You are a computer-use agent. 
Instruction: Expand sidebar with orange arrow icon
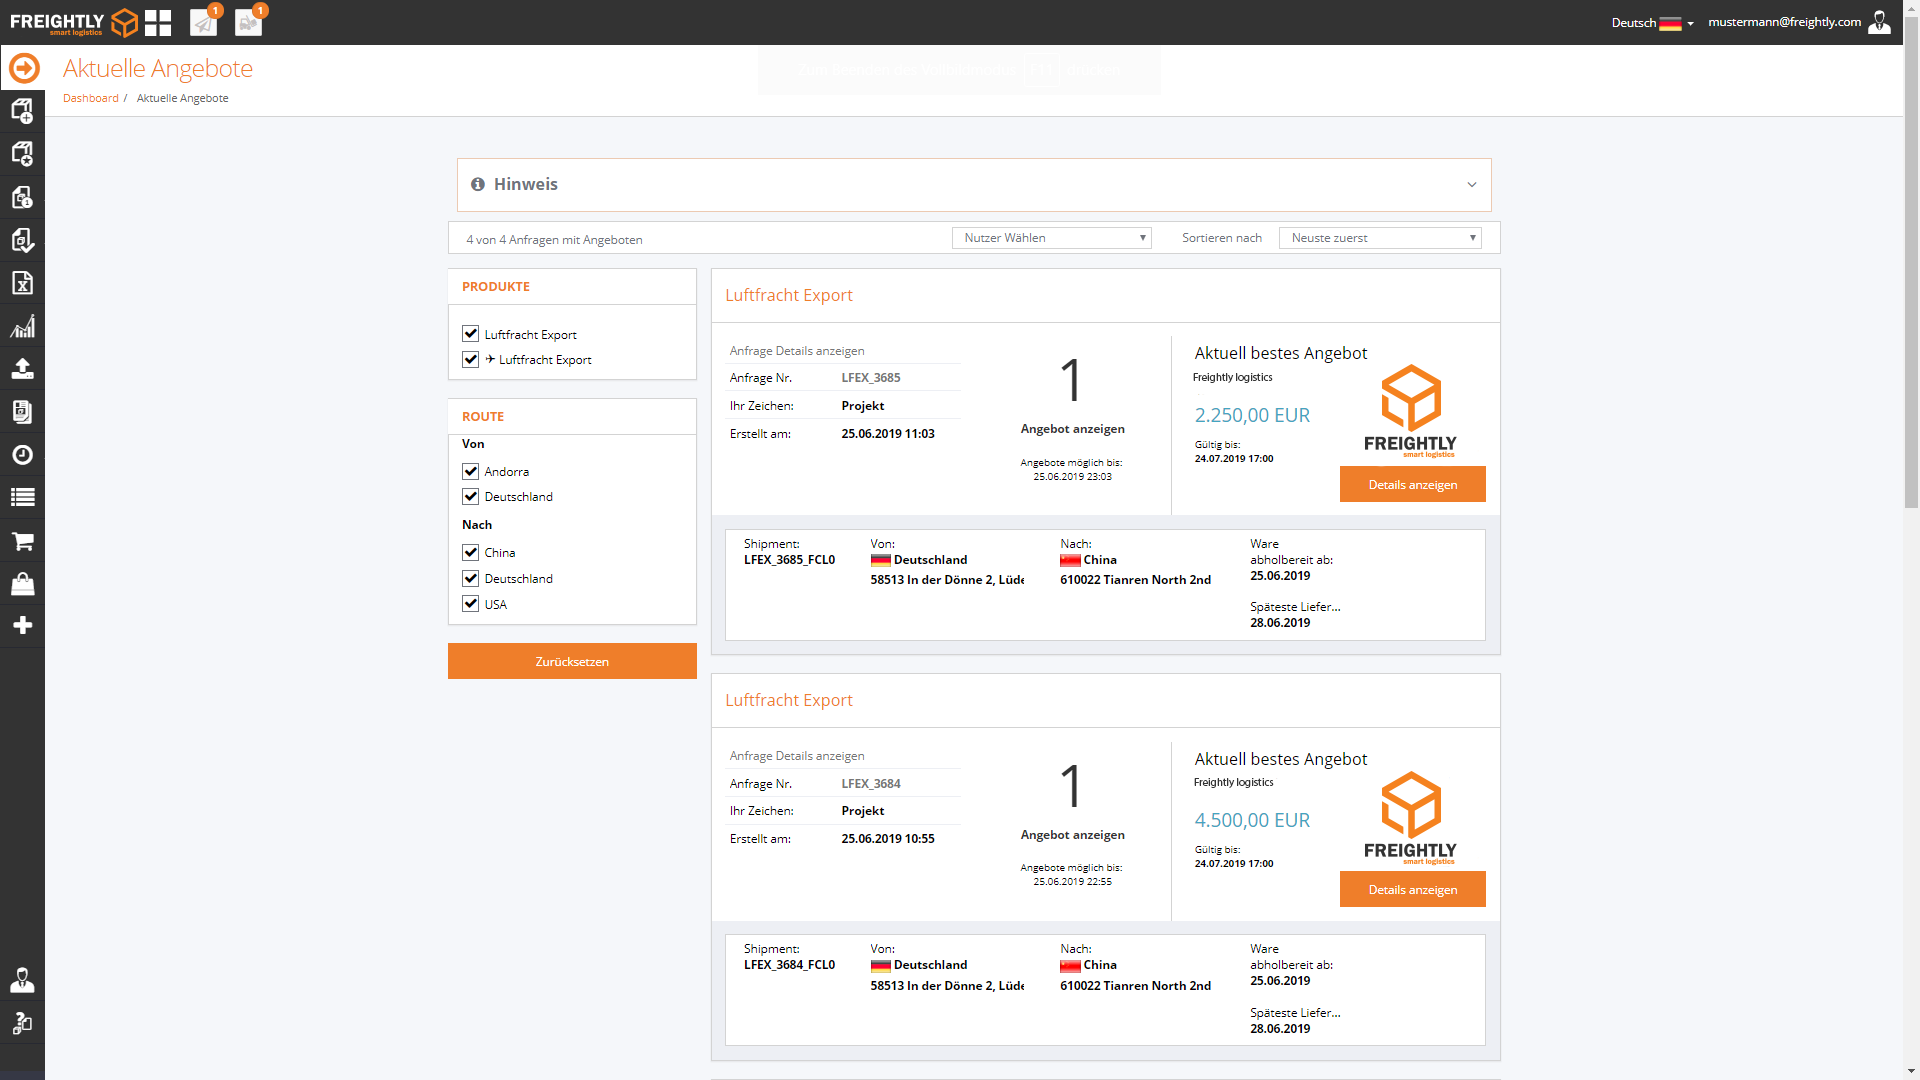(x=24, y=68)
